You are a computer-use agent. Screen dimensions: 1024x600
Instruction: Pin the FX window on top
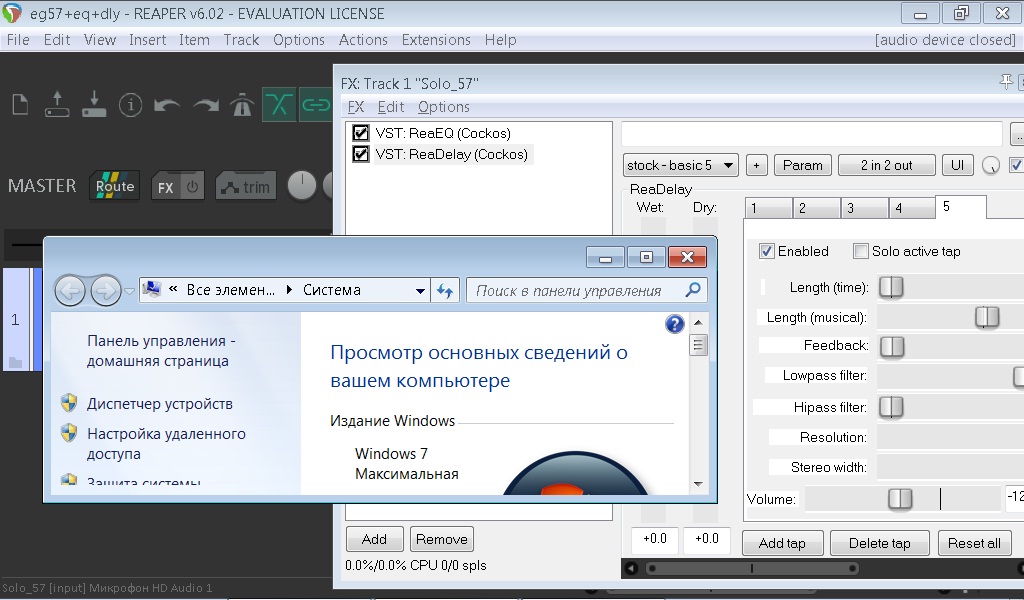point(1006,82)
